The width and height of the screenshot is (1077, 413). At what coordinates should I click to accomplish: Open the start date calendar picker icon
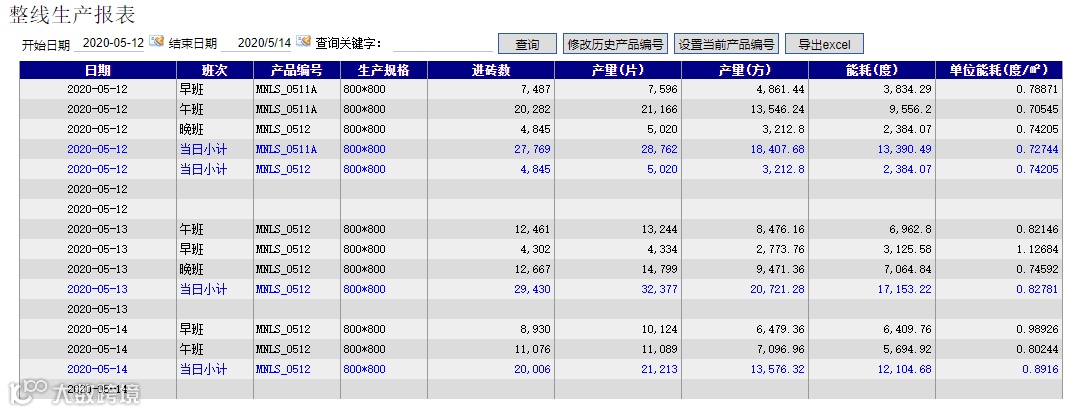[157, 42]
